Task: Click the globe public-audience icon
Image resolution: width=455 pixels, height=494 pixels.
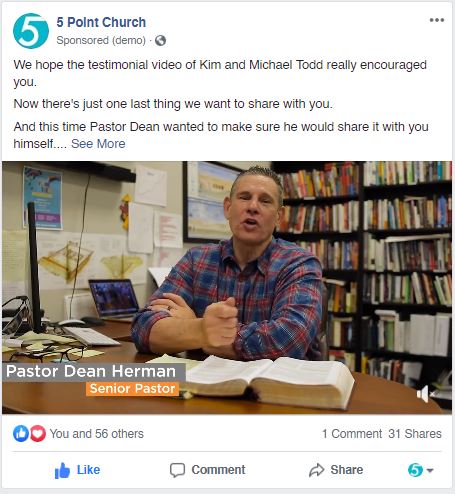Action: [x=160, y=41]
